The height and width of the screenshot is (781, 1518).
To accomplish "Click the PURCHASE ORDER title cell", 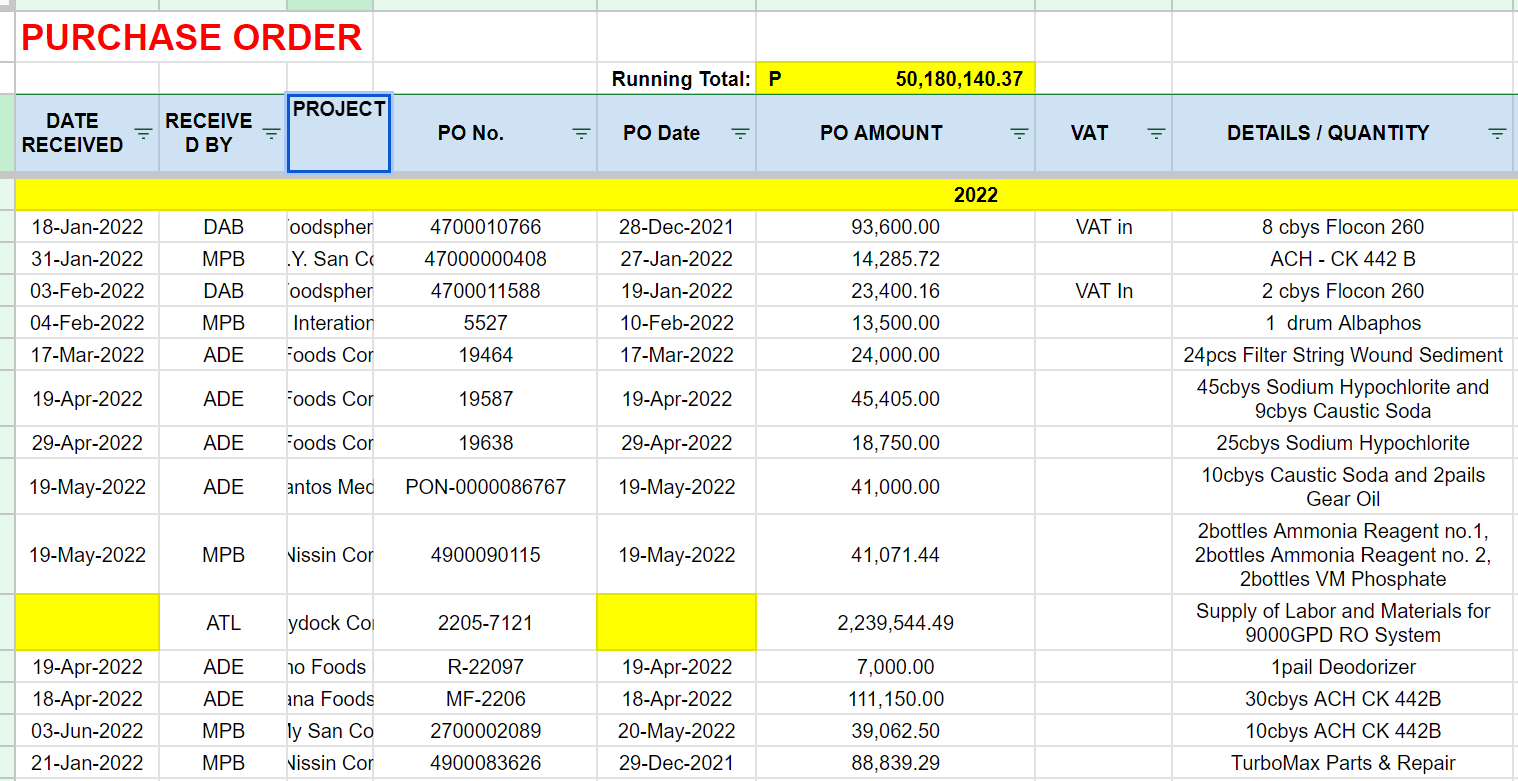I will (x=192, y=37).
